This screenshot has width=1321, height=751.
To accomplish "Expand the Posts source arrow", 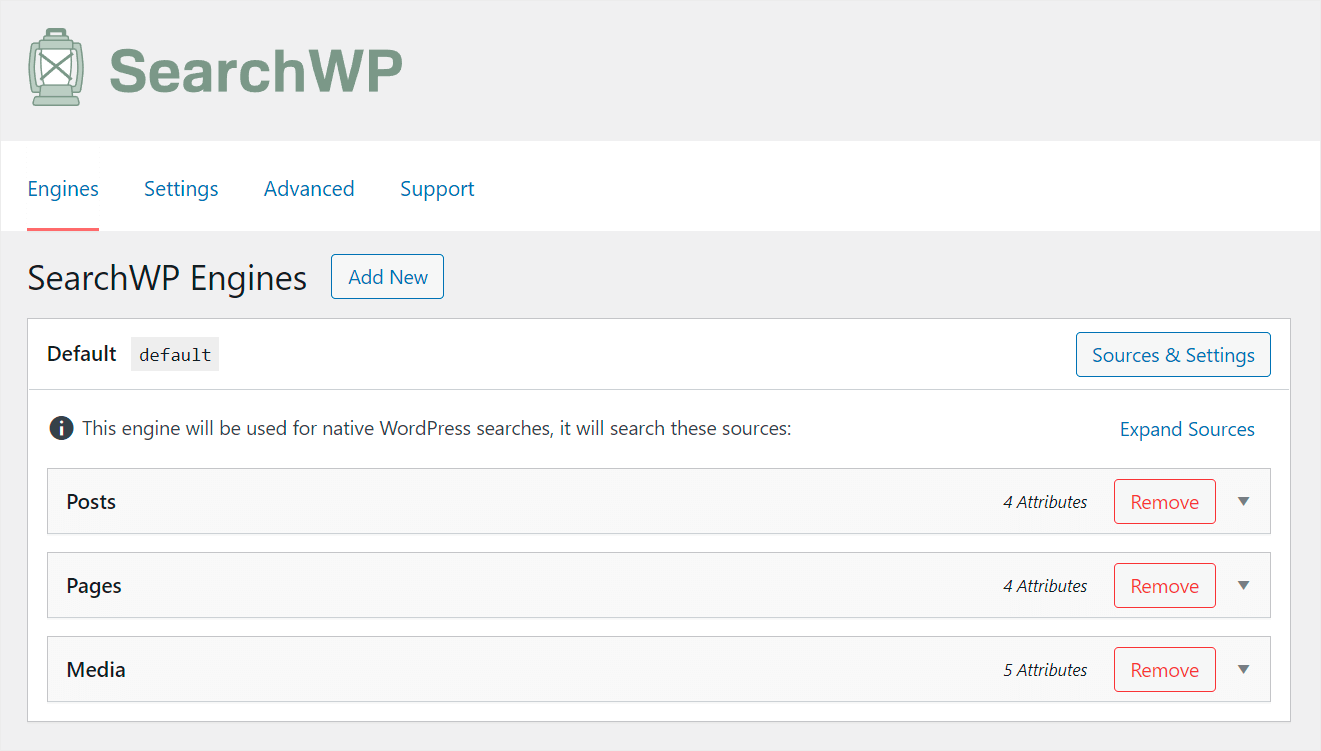I will pyautogui.click(x=1244, y=502).
